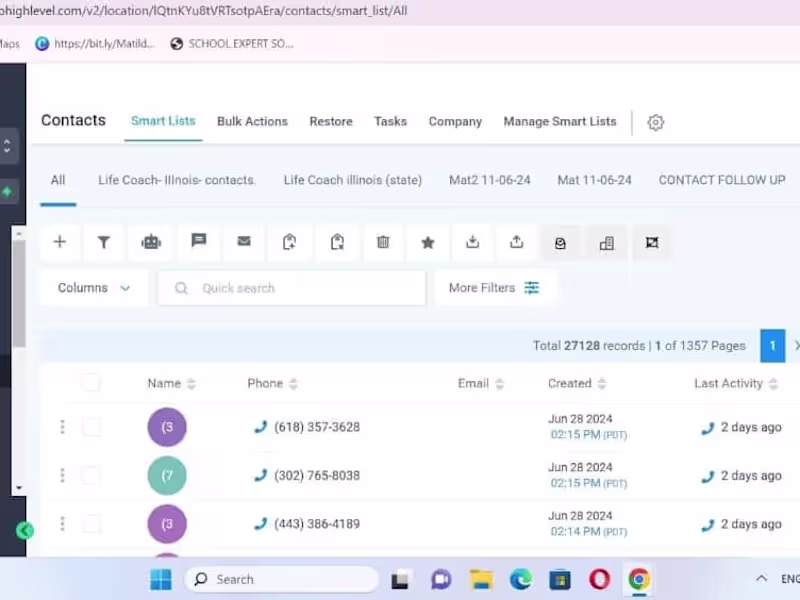Click the download export contacts icon

(472, 242)
